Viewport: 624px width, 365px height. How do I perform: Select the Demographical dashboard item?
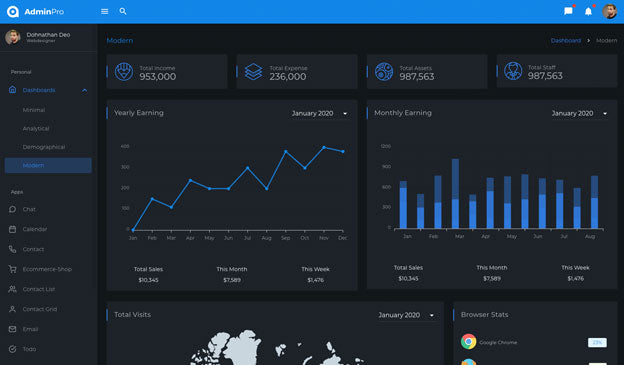coord(44,147)
